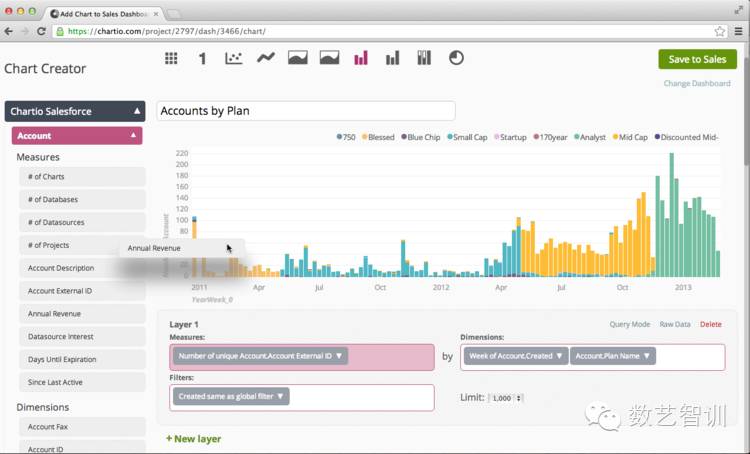This screenshot has width=750, height=454.
Task: Toggle the Analyst legend series
Action: coord(590,137)
